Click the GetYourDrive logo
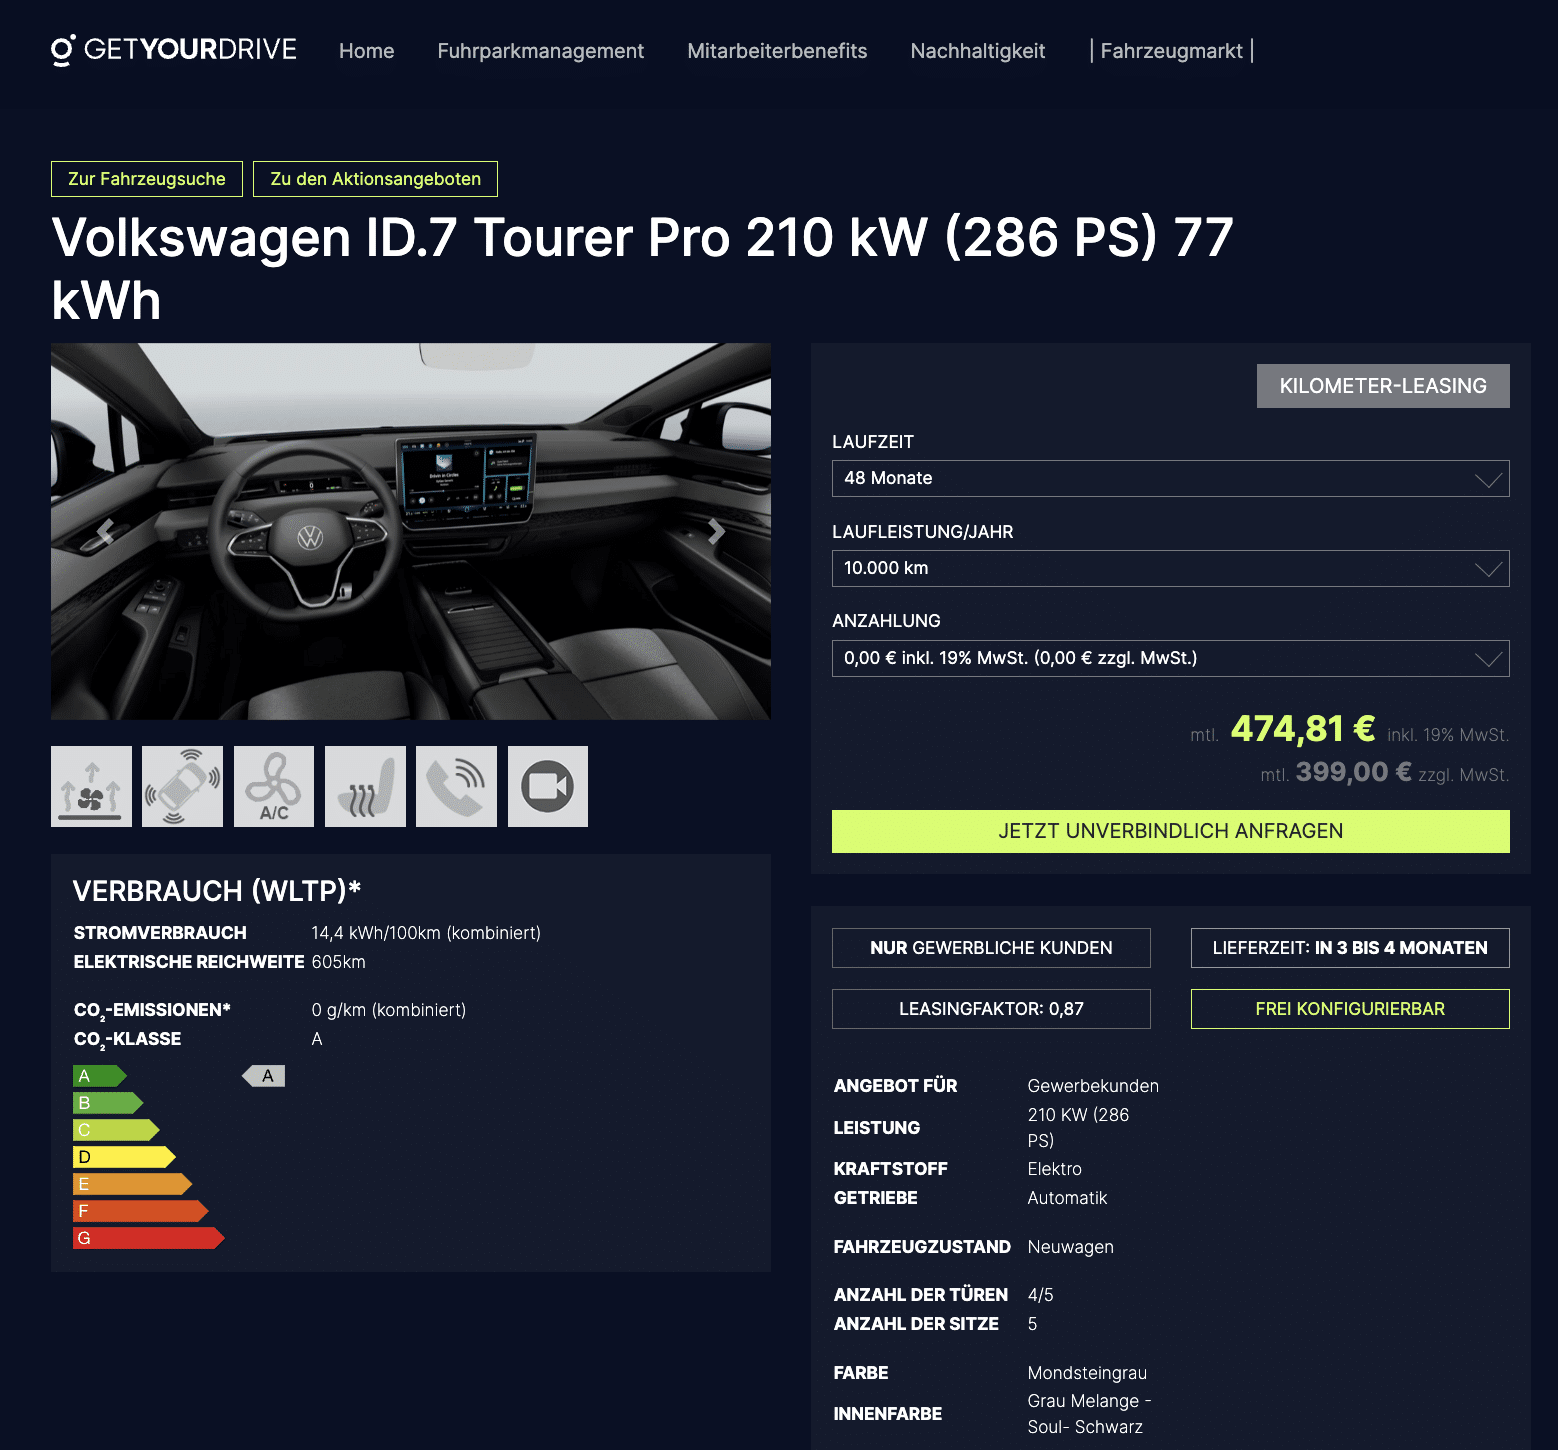Image resolution: width=1558 pixels, height=1450 pixels. 174,50
